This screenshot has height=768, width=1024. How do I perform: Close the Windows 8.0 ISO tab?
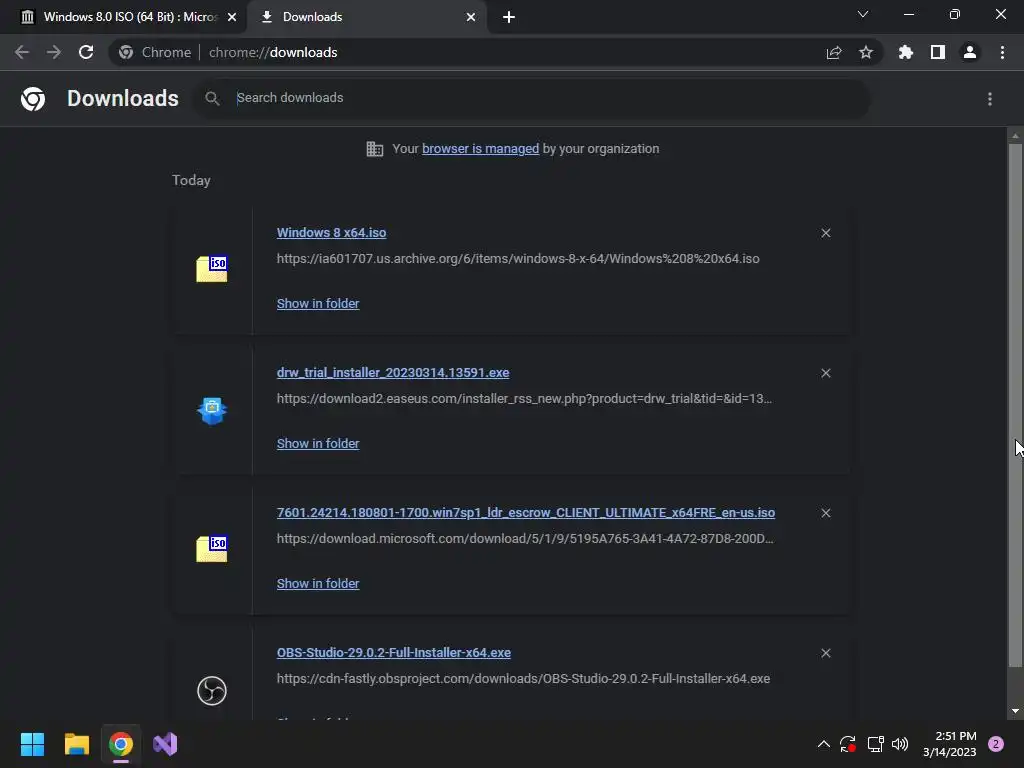click(x=232, y=17)
